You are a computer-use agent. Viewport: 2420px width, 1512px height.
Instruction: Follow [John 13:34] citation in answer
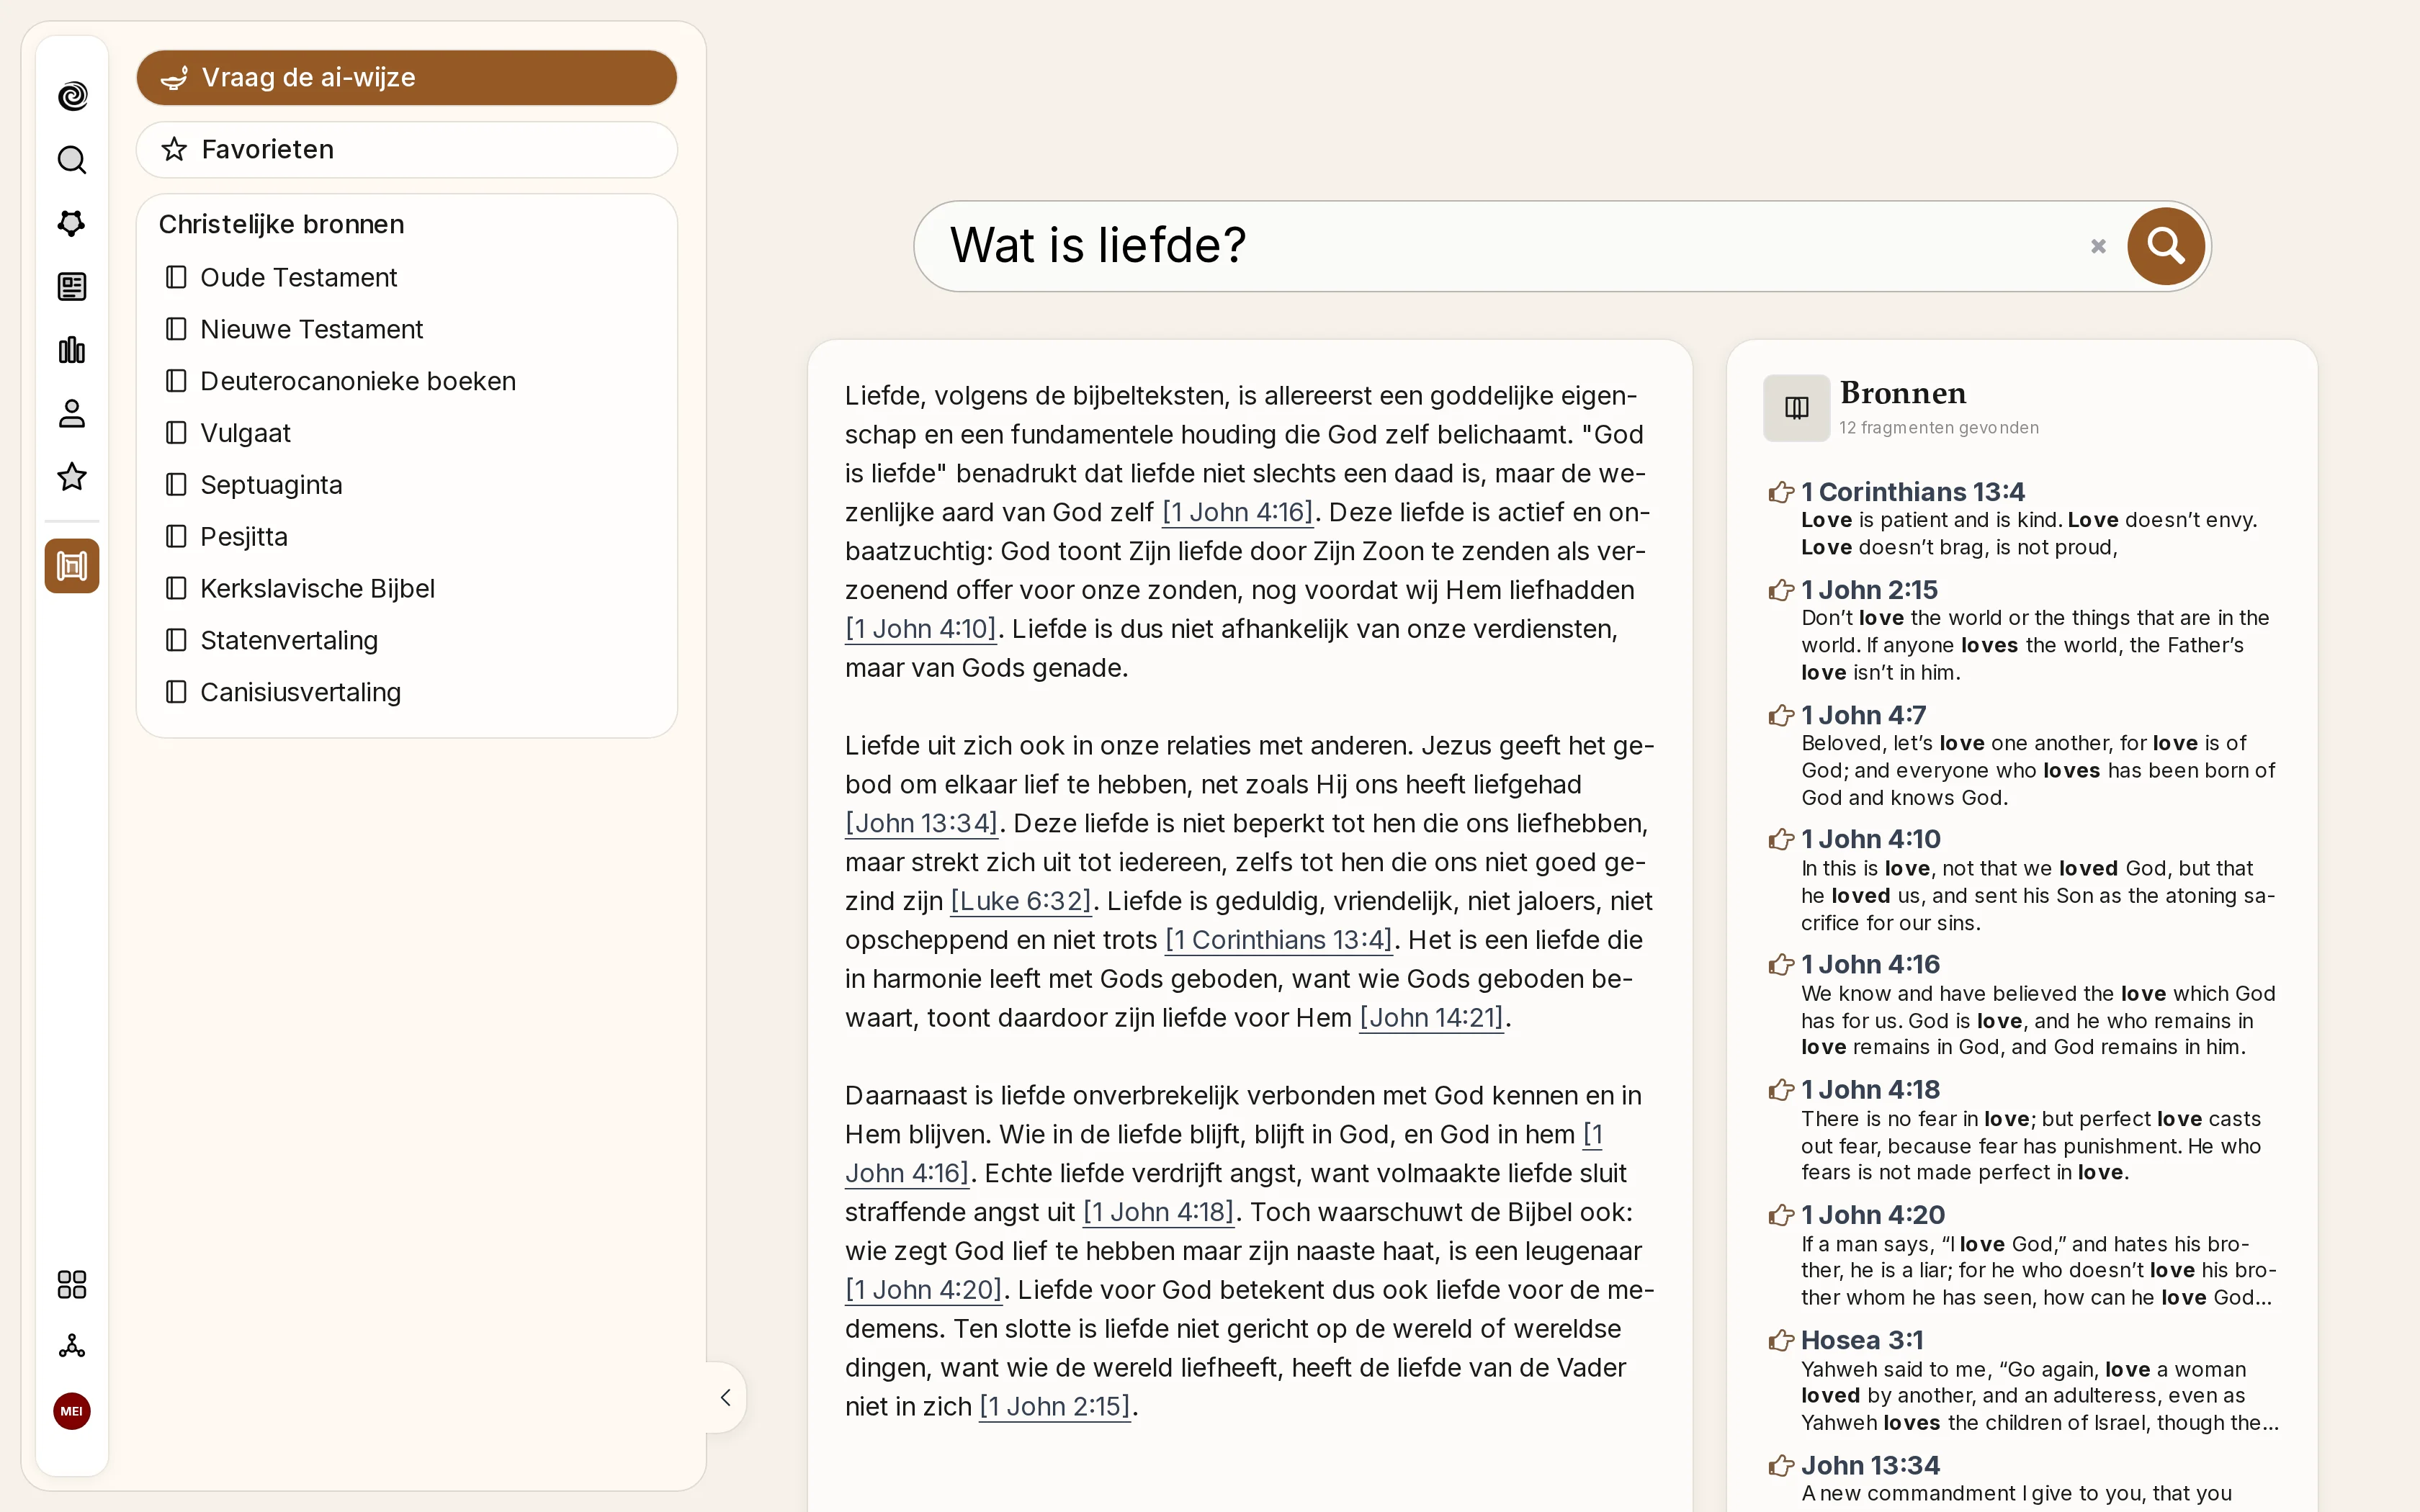(922, 823)
